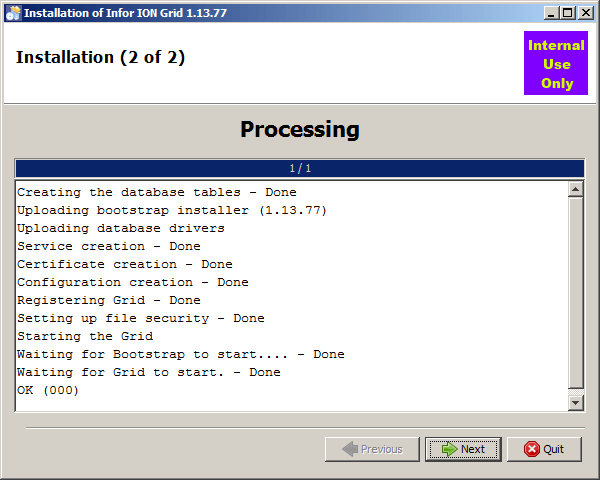Click the 1 / 1 progress bar

pyautogui.click(x=299, y=168)
